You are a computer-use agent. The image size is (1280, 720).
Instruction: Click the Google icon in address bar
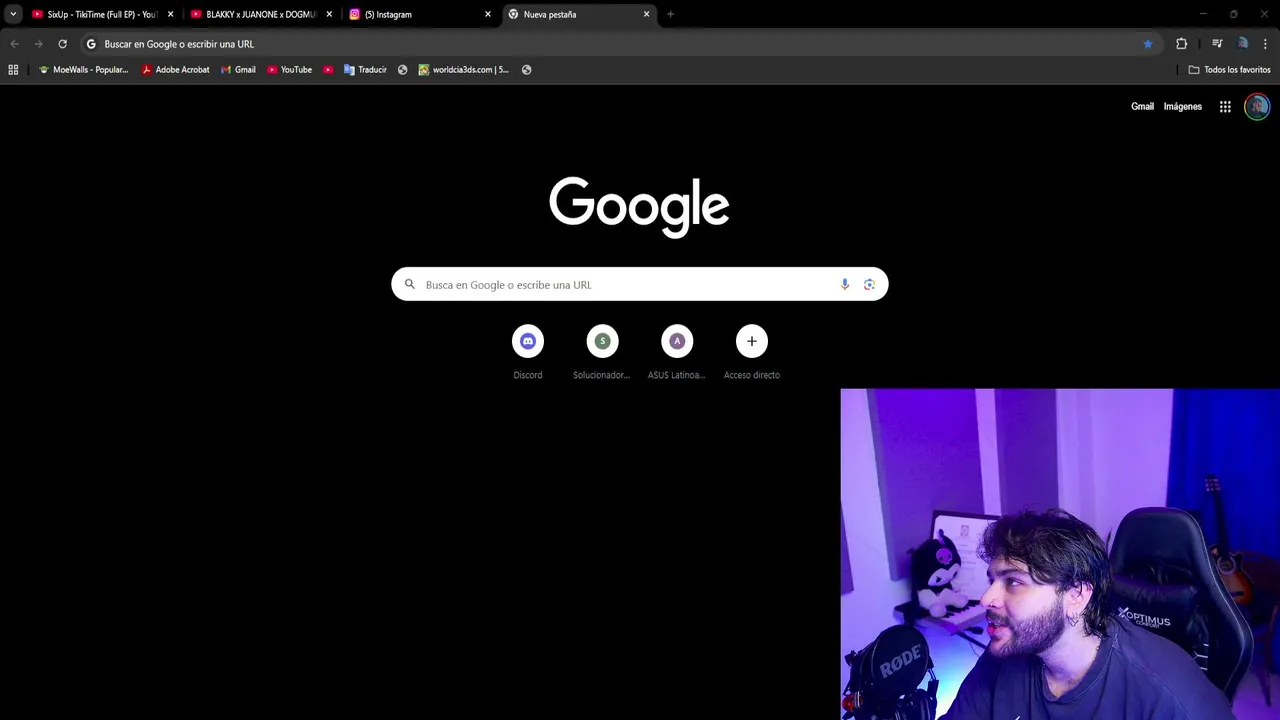click(x=91, y=44)
